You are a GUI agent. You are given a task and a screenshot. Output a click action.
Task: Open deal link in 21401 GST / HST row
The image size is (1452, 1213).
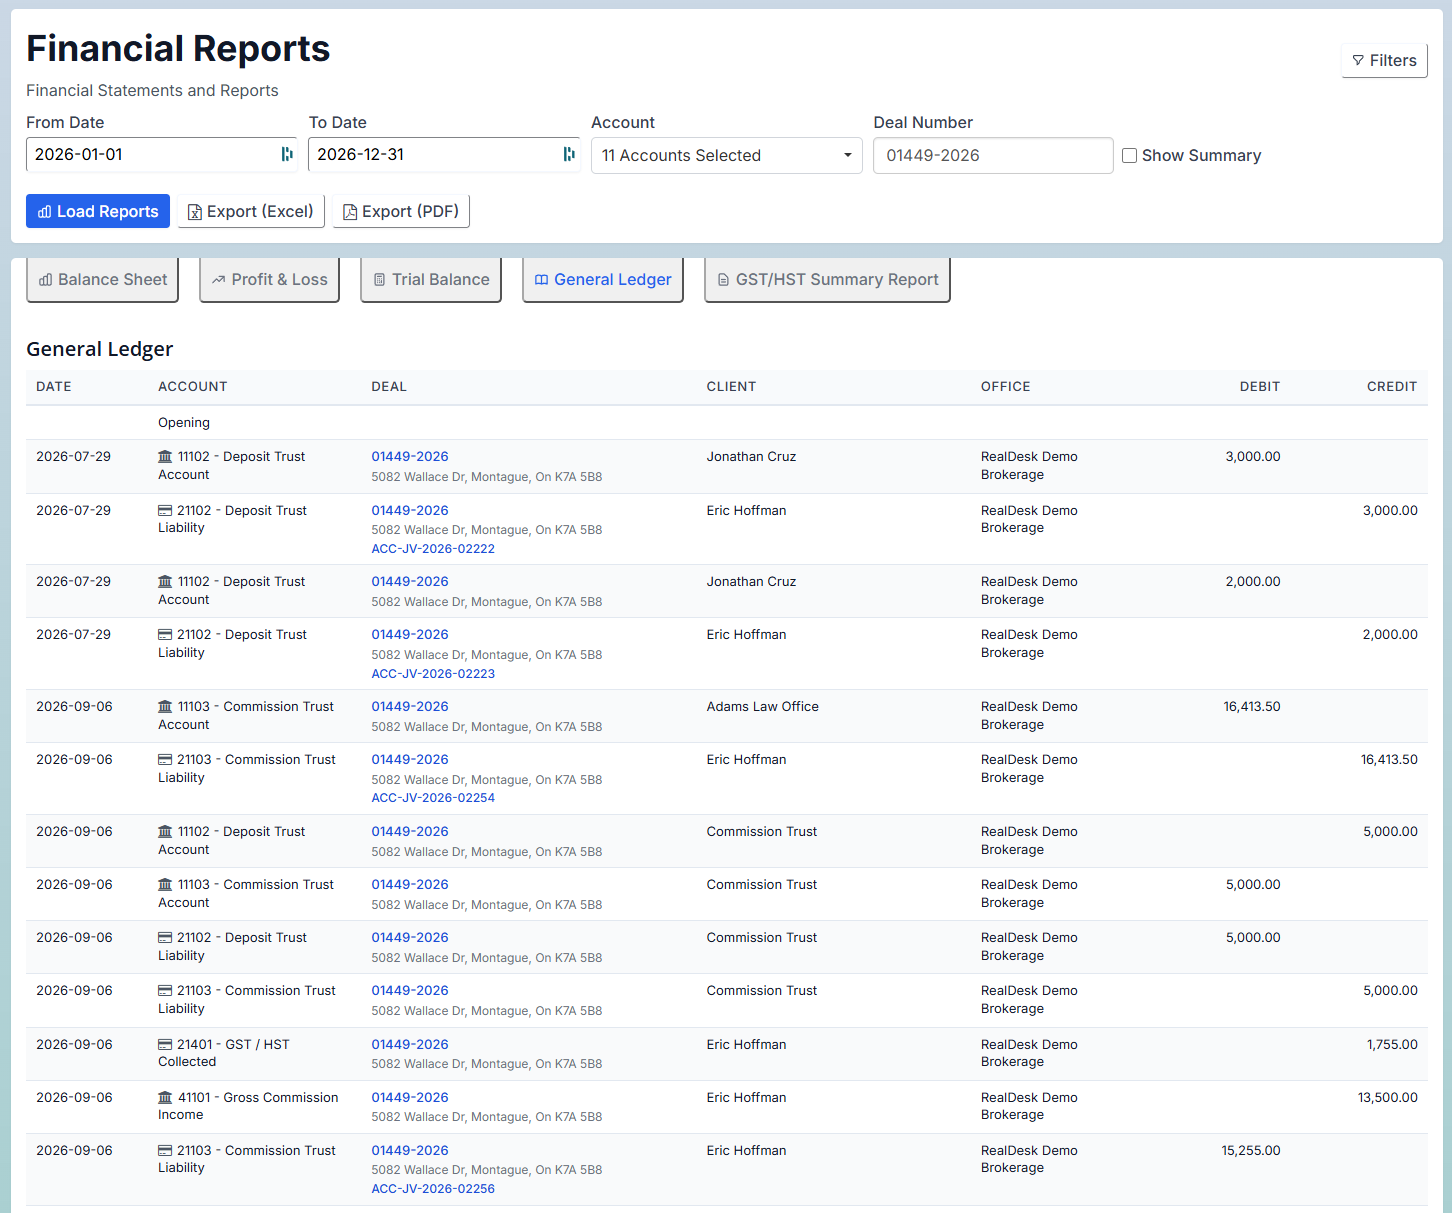[x=410, y=1044]
